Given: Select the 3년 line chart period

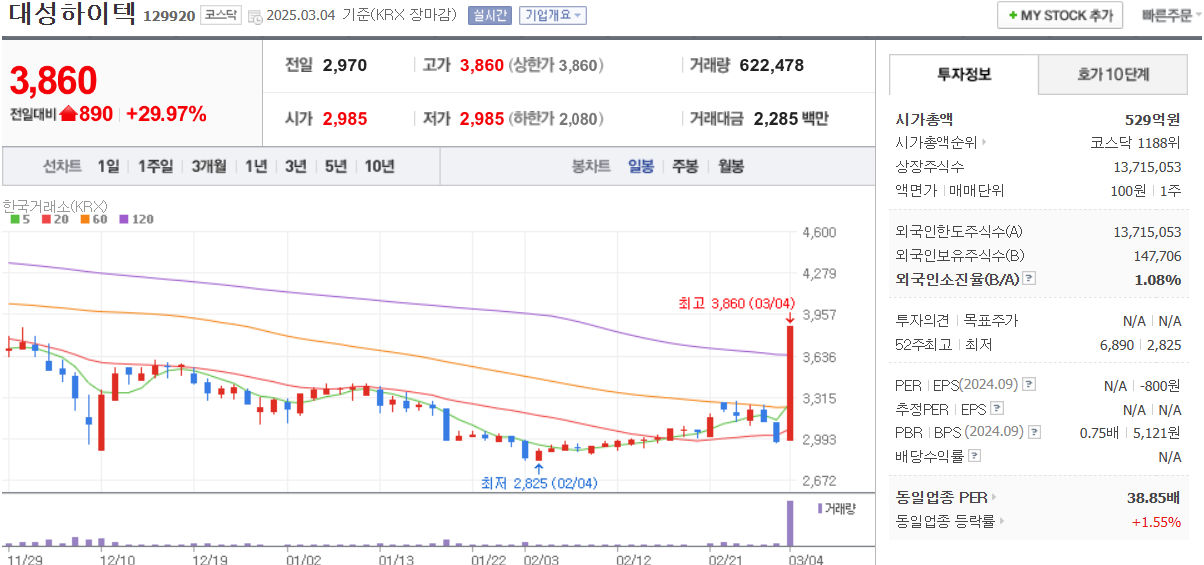Looking at the screenshot, I should coord(295,166).
